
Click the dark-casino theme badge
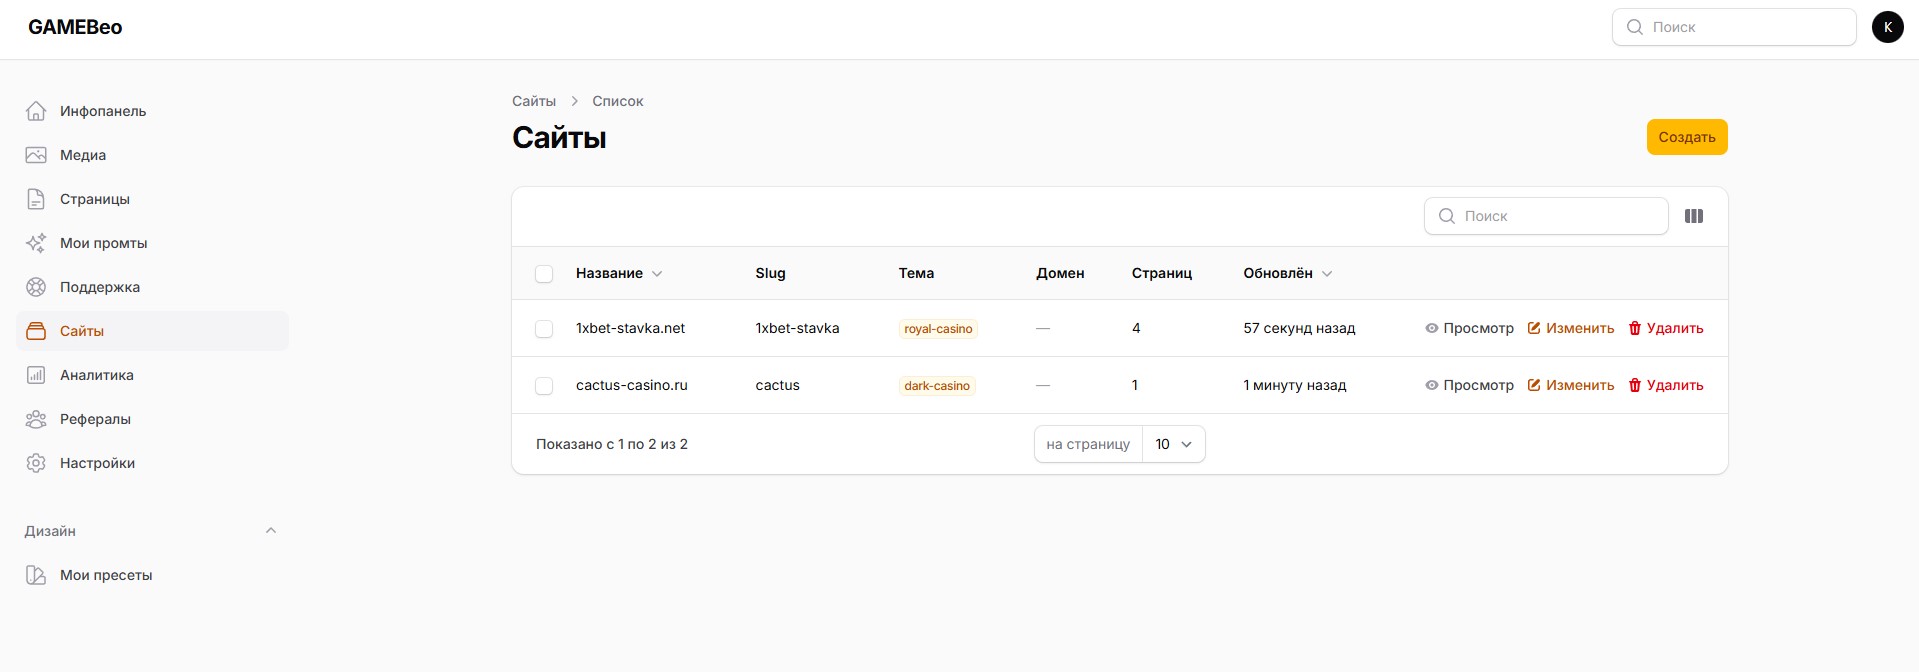click(937, 386)
